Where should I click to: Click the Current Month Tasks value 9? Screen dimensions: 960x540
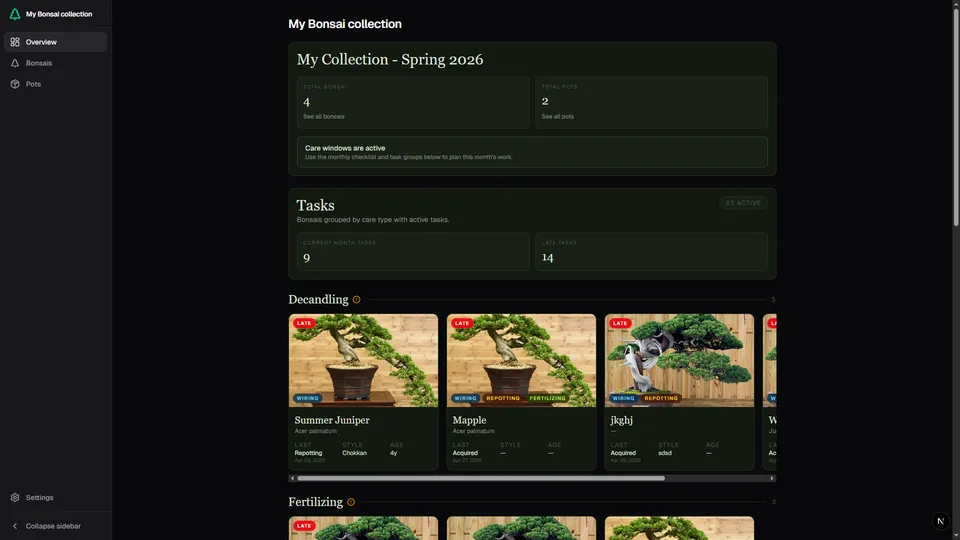click(306, 258)
